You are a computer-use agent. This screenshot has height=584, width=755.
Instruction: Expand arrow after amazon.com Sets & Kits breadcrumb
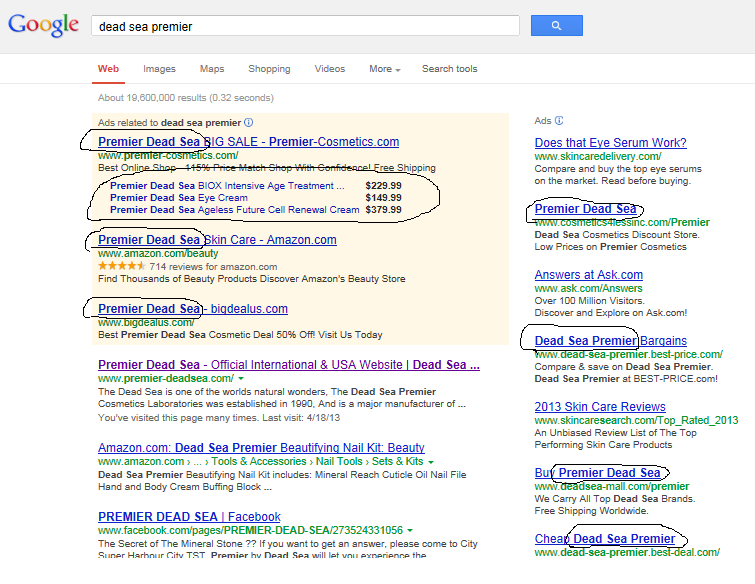pos(430,462)
